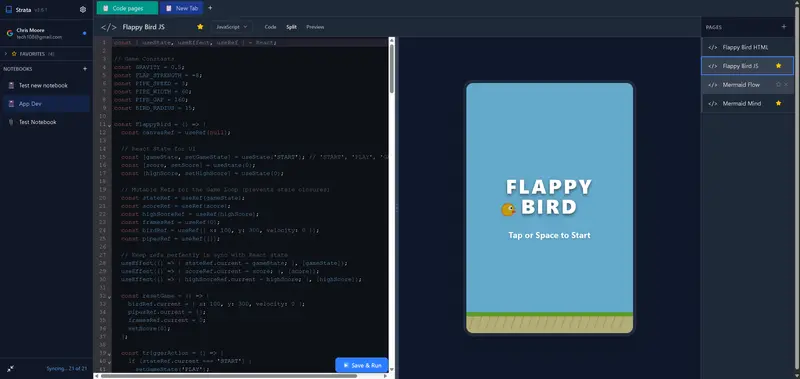Viewport: 800px width, 379px height.
Task: Switch to the Code pages tab
Action: [128, 8]
